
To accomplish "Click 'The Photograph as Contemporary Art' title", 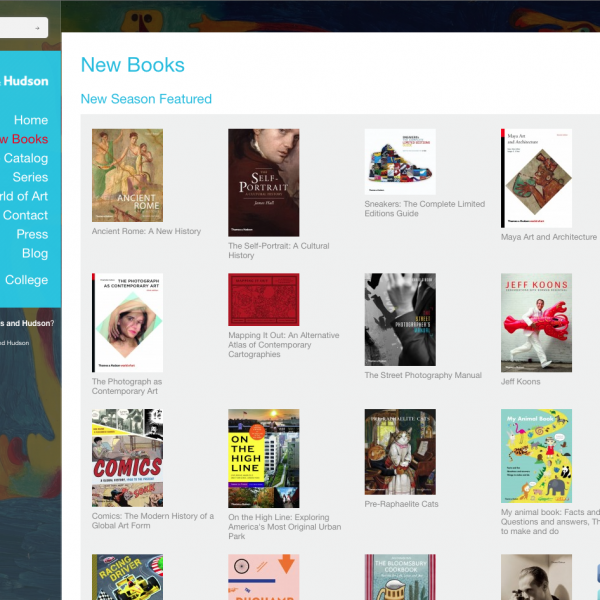I will 127,386.
